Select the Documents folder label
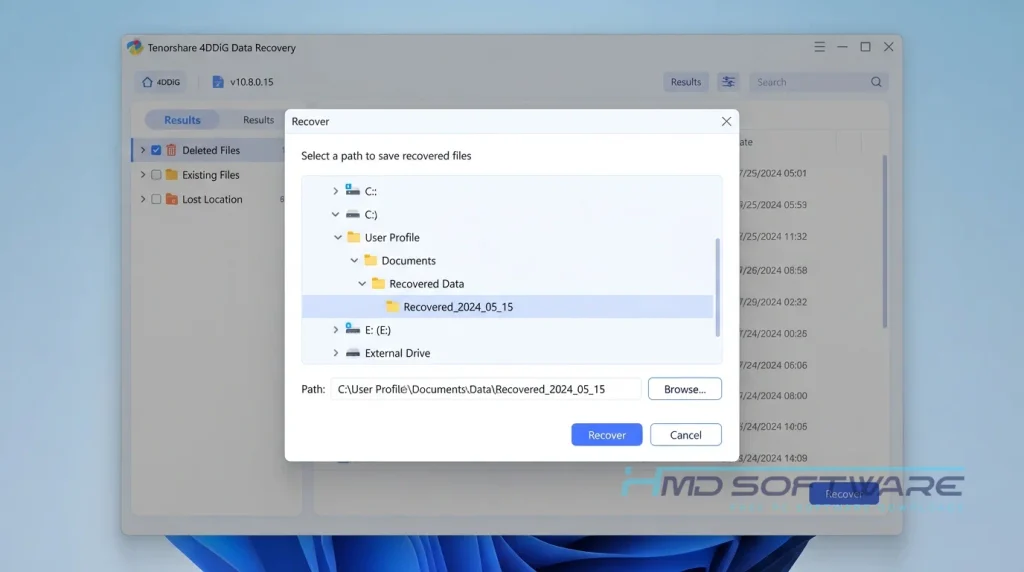Viewport: 1024px width, 572px height. point(408,261)
